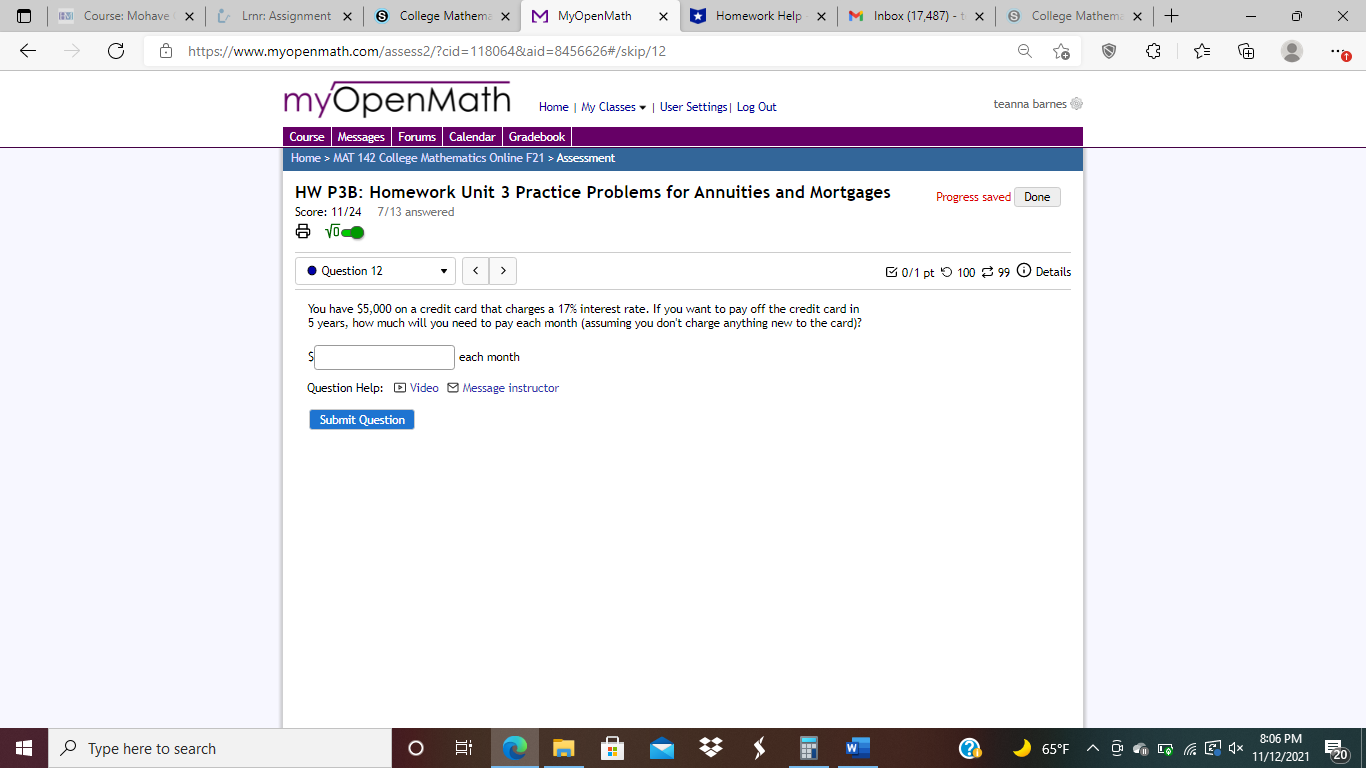Image resolution: width=1366 pixels, height=768 pixels.
Task: Toggle the green math entry switch
Action: 351,231
